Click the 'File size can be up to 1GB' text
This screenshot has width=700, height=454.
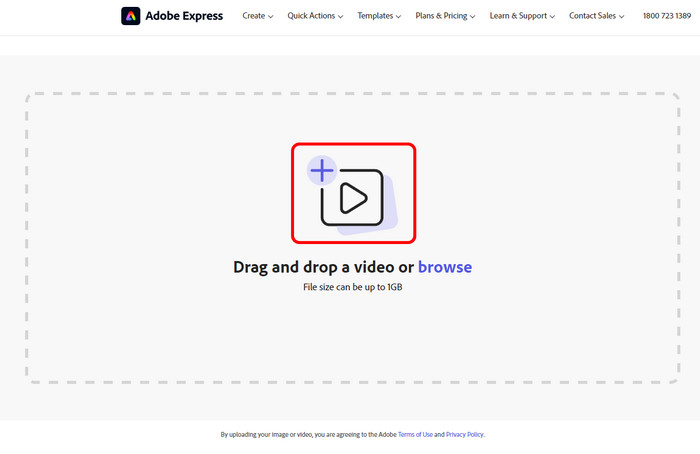pyautogui.click(x=353, y=287)
